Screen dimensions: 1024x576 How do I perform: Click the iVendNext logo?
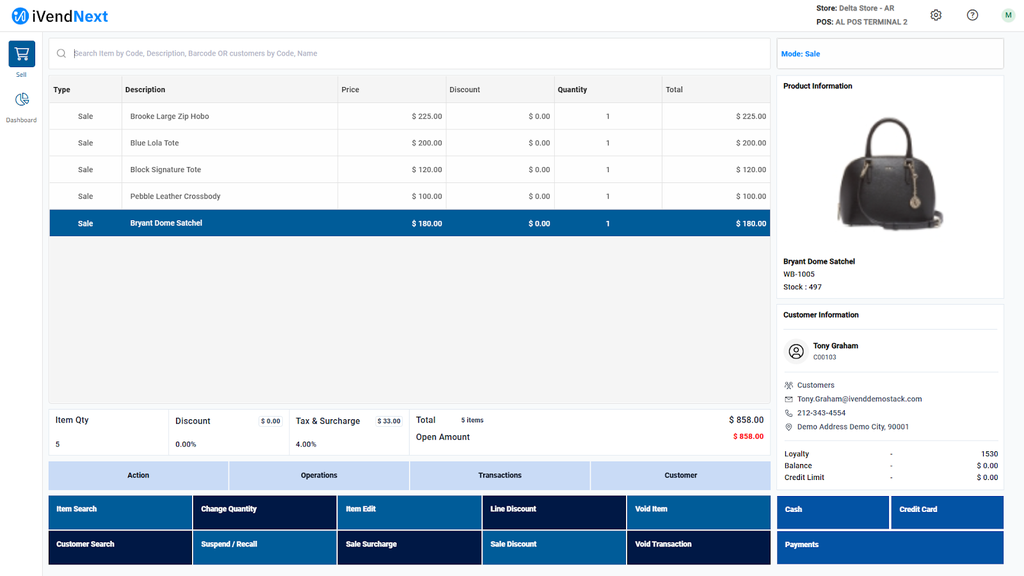click(60, 16)
